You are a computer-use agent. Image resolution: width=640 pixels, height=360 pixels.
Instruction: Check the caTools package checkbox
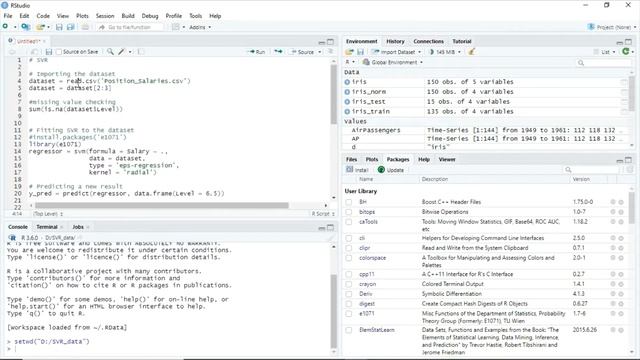pos(349,222)
